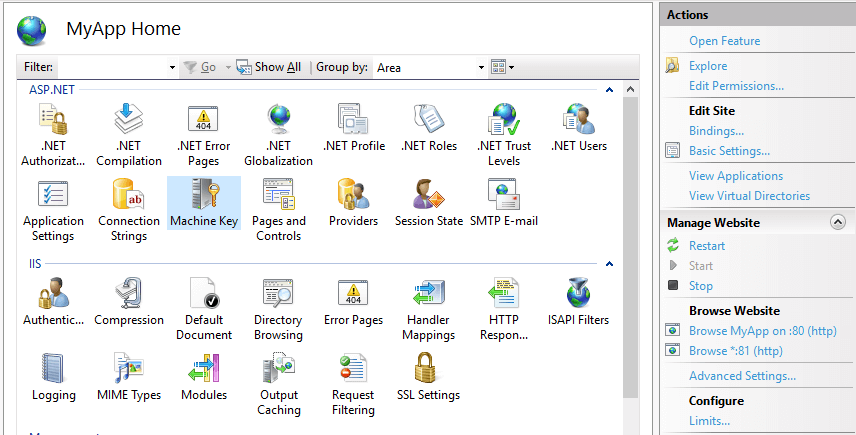Image resolution: width=856 pixels, height=435 pixels.
Task: Click the Go filter button
Action: (x=200, y=67)
